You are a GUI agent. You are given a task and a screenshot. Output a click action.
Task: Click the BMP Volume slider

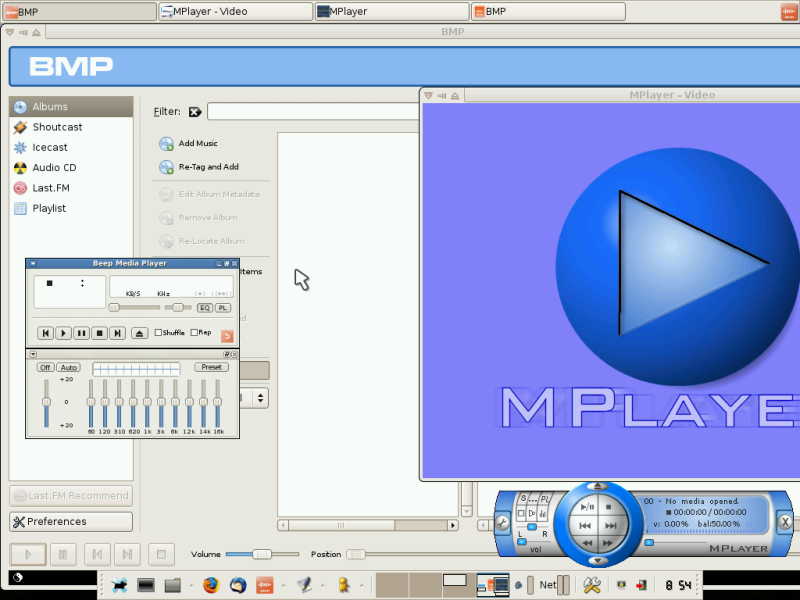(262, 554)
